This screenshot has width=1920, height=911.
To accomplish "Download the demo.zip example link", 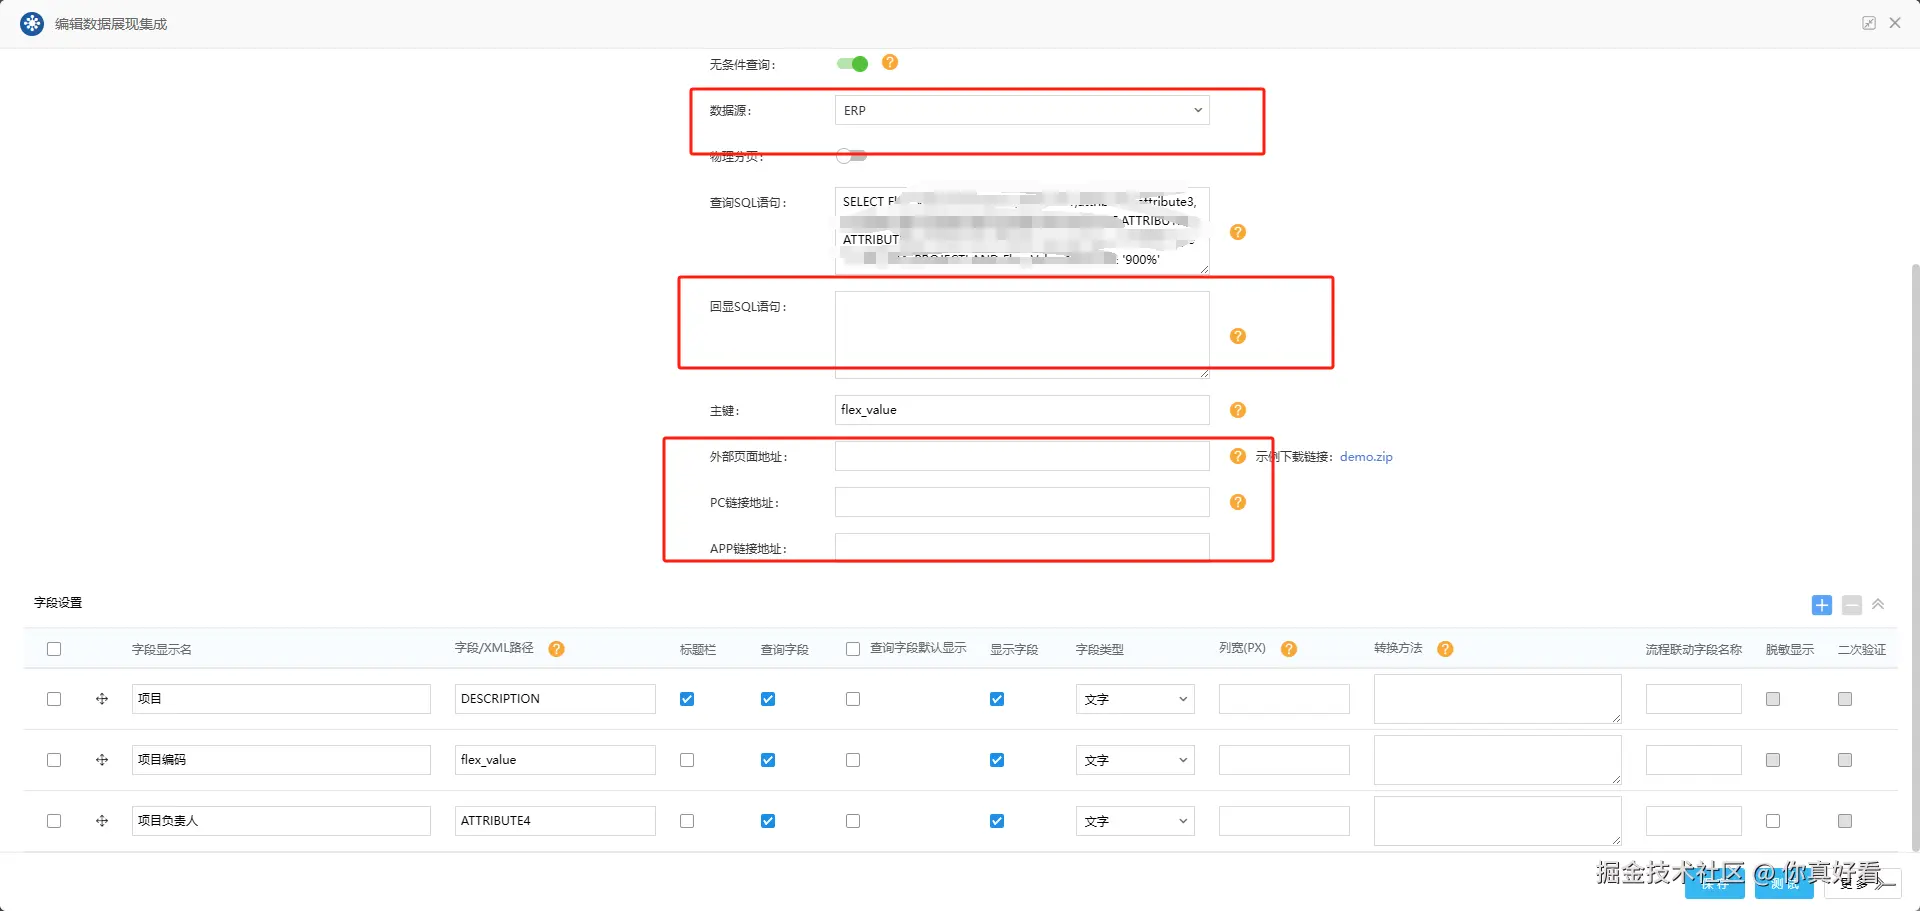I will click(x=1366, y=457).
